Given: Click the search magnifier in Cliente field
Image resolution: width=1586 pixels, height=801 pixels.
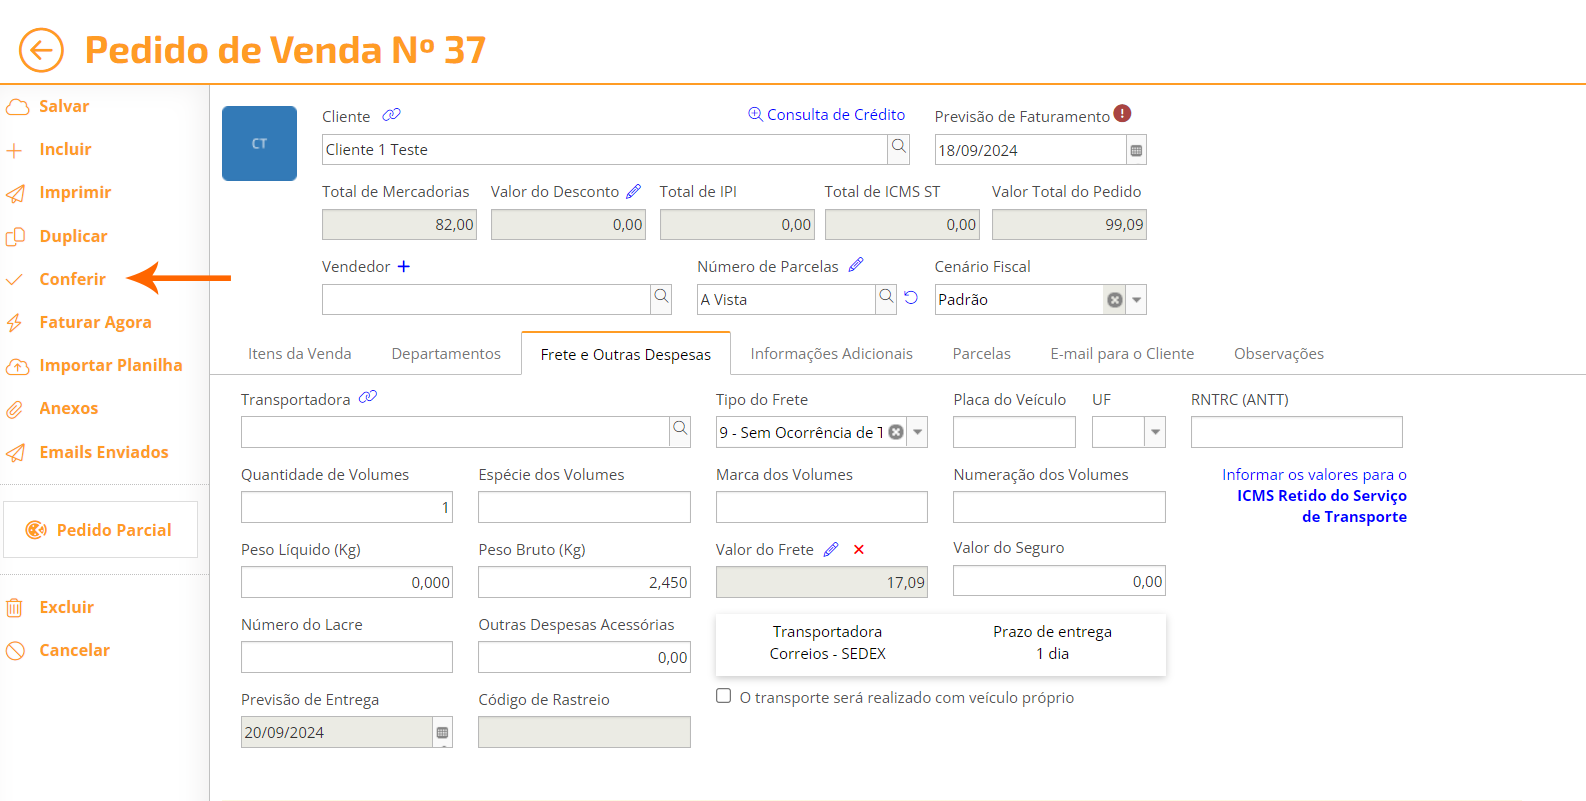Looking at the screenshot, I should click(899, 148).
